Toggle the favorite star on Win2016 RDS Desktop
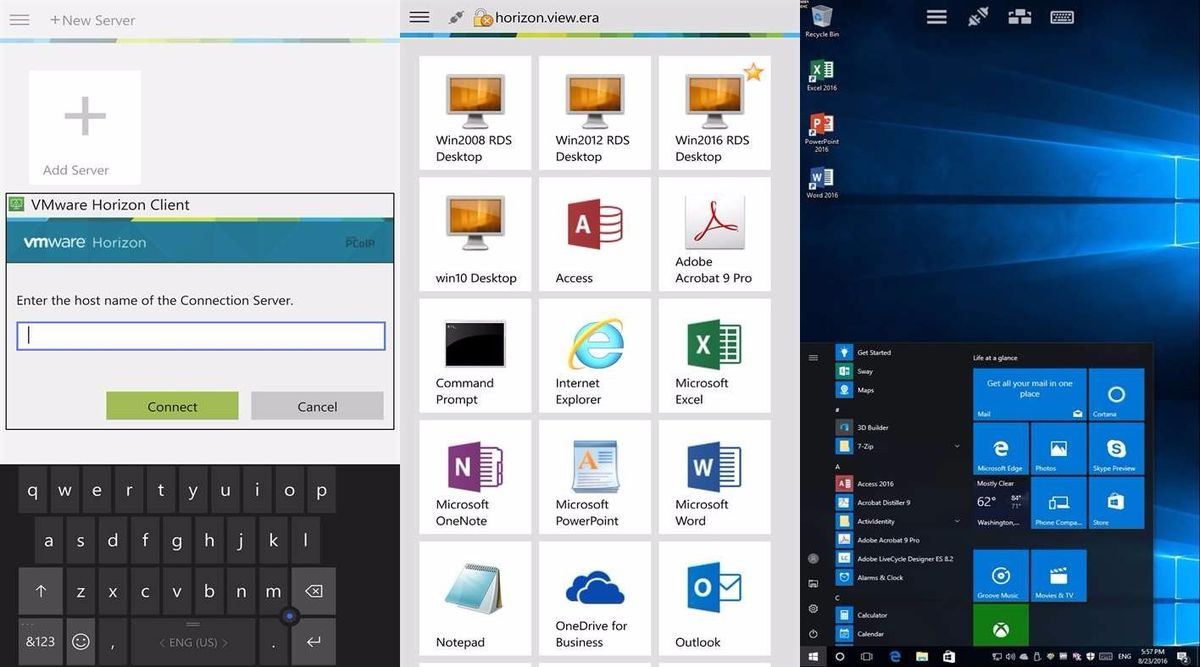Viewport: 1200px width, 667px height. [x=753, y=71]
